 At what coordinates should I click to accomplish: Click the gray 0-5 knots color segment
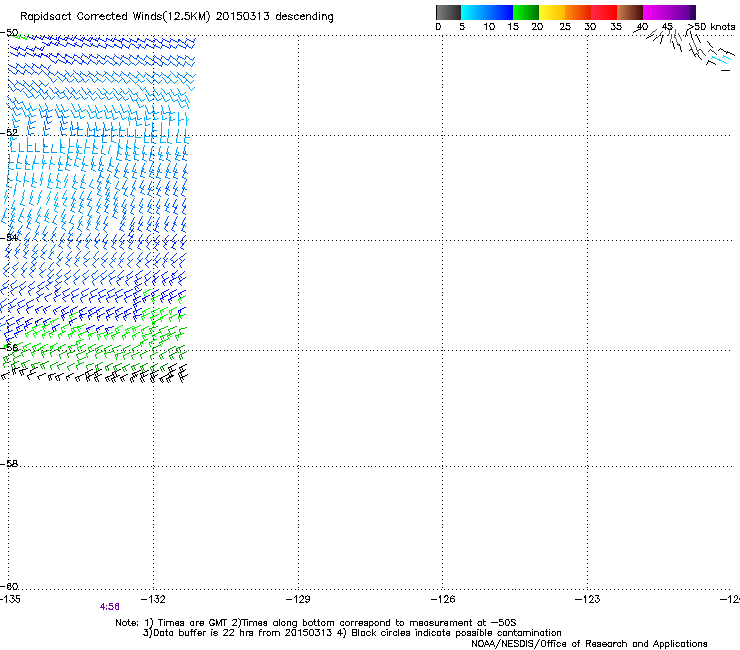pos(448,12)
